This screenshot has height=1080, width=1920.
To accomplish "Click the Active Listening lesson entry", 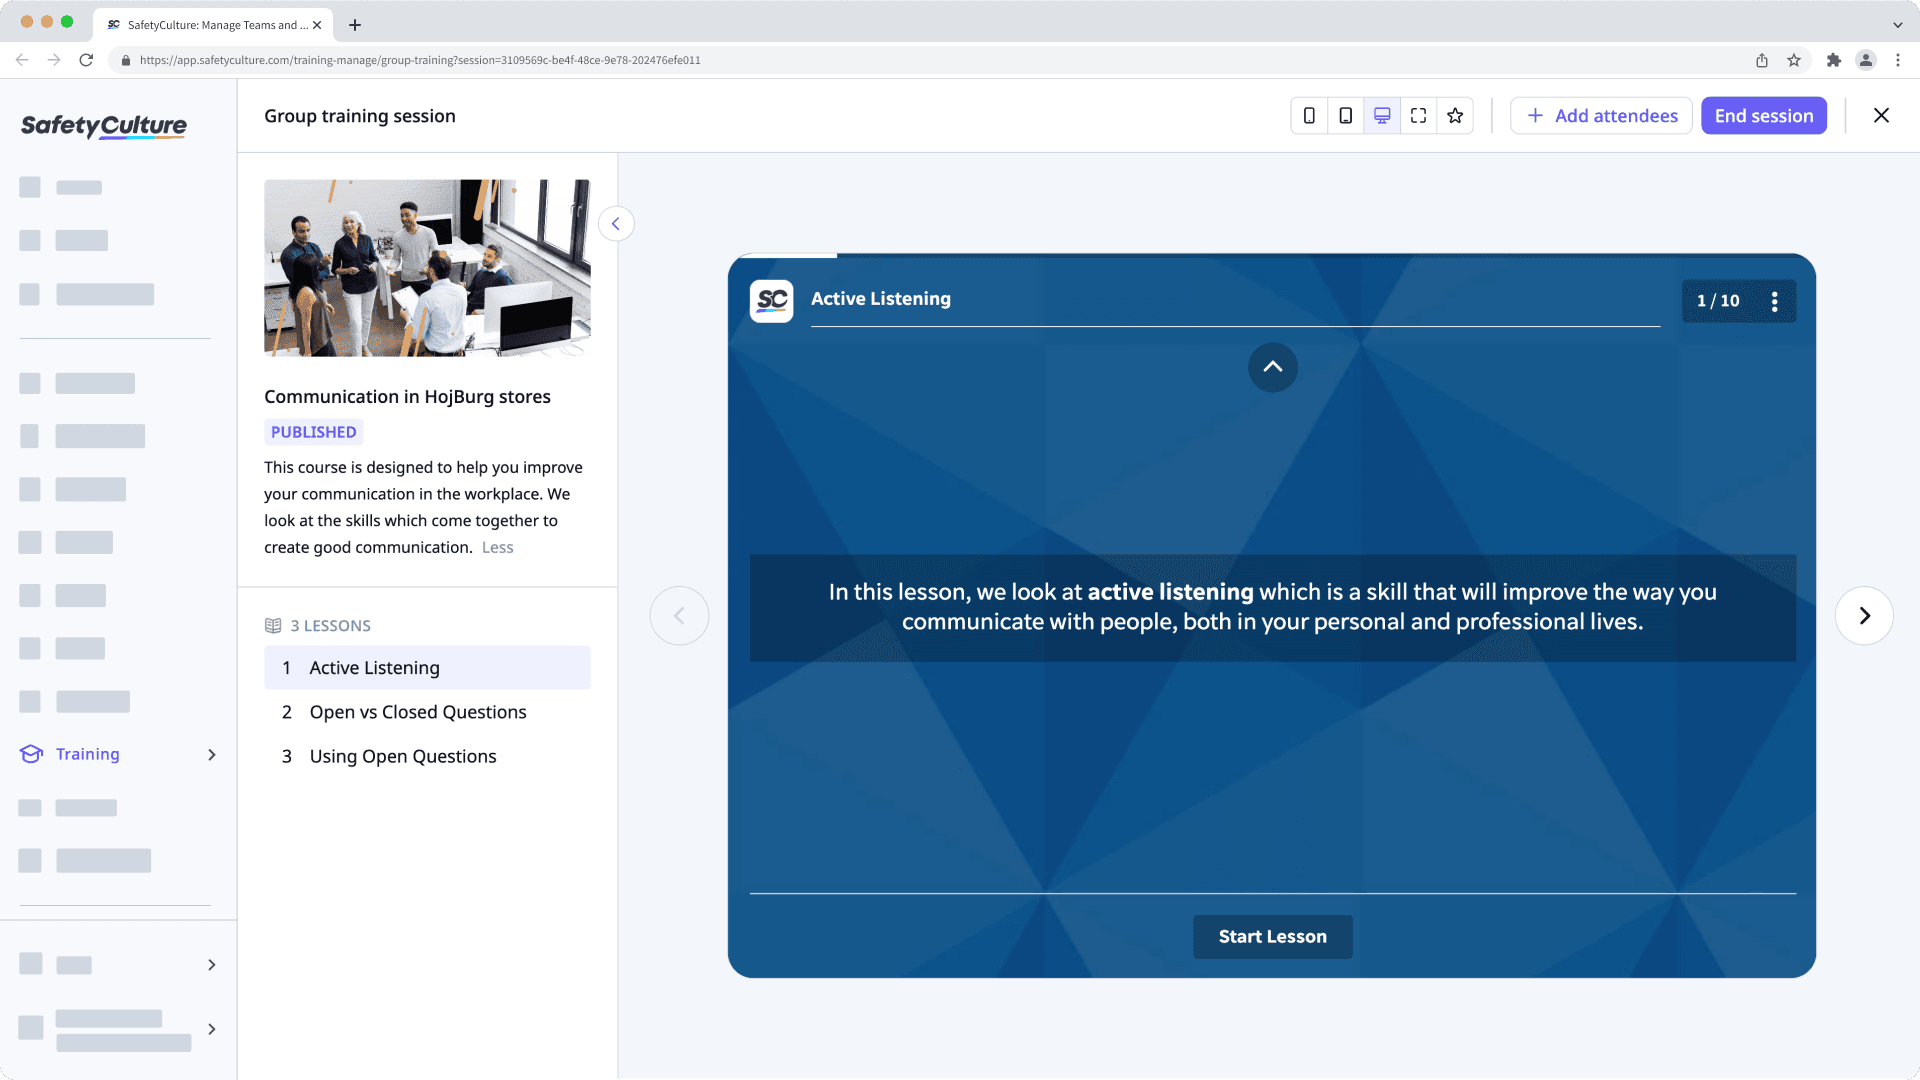I will (x=373, y=667).
